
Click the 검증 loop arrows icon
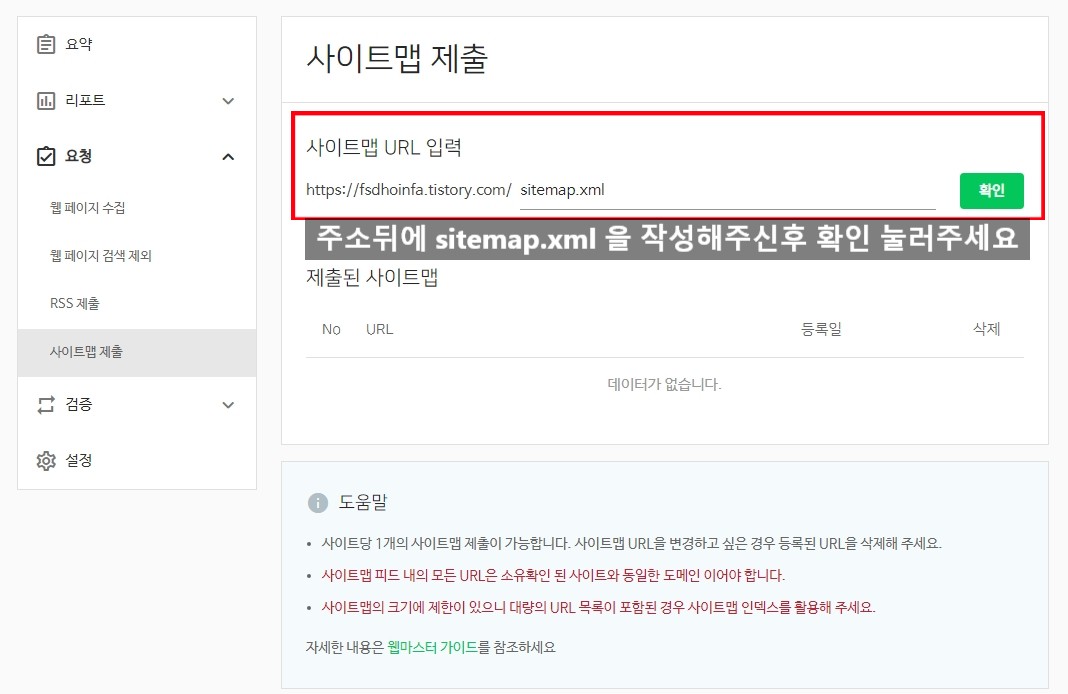(x=46, y=405)
